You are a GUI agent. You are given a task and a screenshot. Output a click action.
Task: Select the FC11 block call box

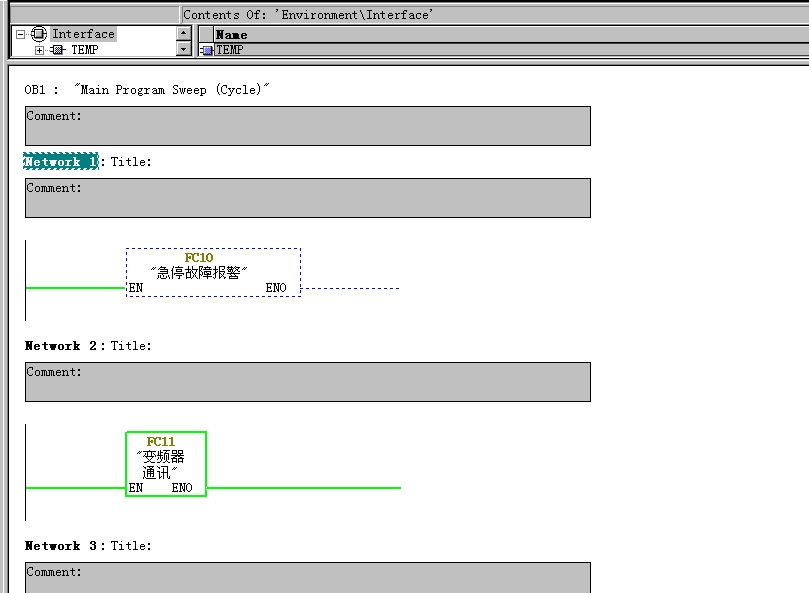point(165,463)
